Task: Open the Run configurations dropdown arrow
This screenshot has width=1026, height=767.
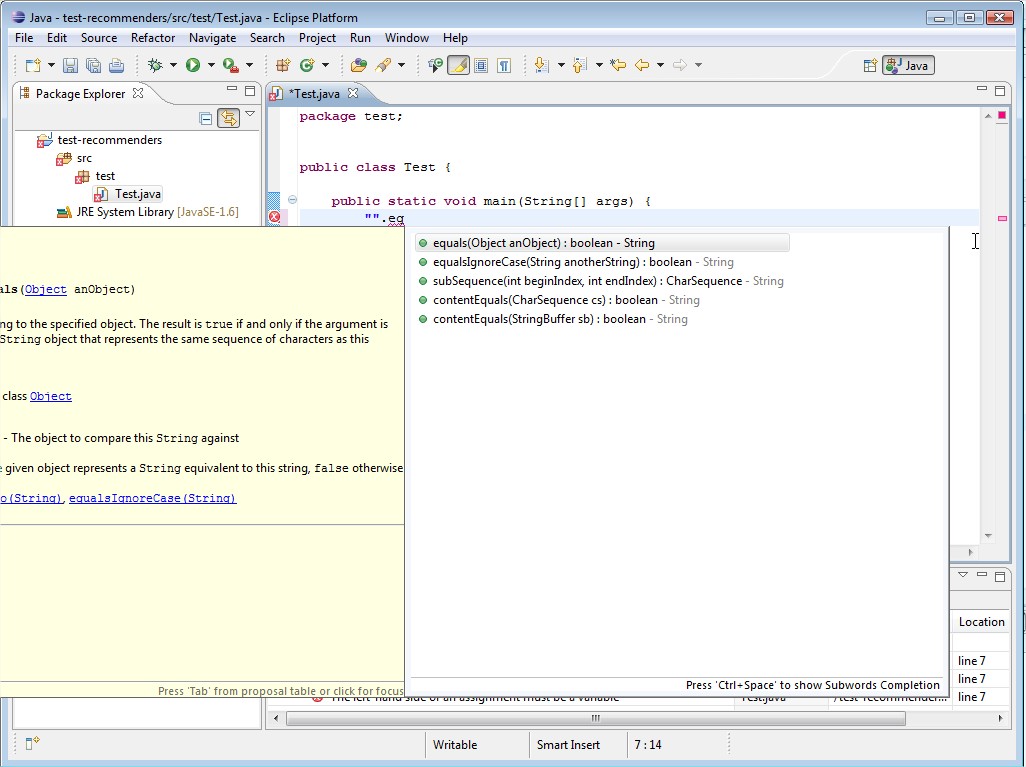Action: 211,65
